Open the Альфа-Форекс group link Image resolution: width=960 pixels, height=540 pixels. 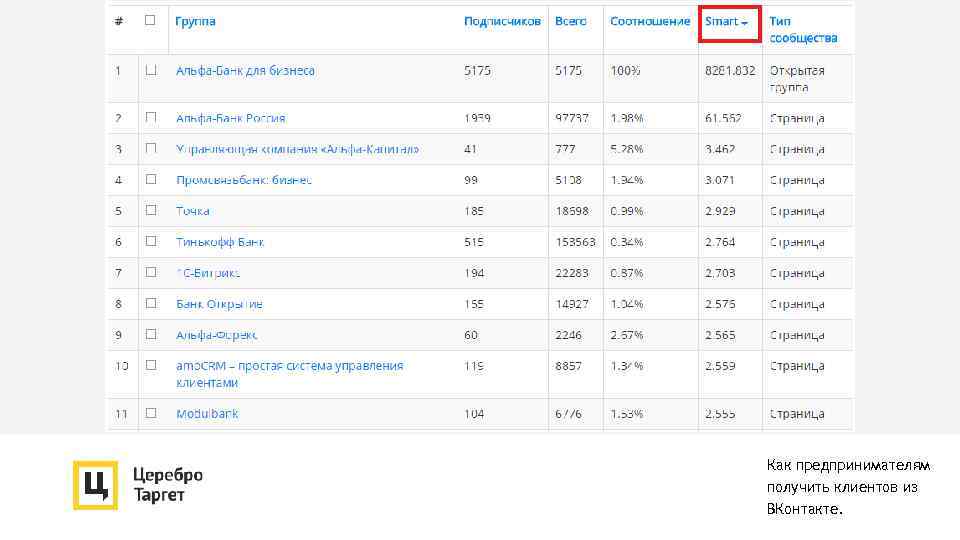[x=216, y=336]
